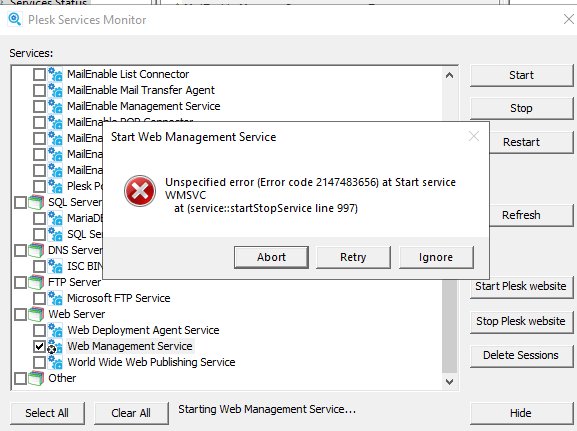Viewport: 577px width, 431px height.
Task: Toggle the Other group checkbox
Action: [x=21, y=378]
